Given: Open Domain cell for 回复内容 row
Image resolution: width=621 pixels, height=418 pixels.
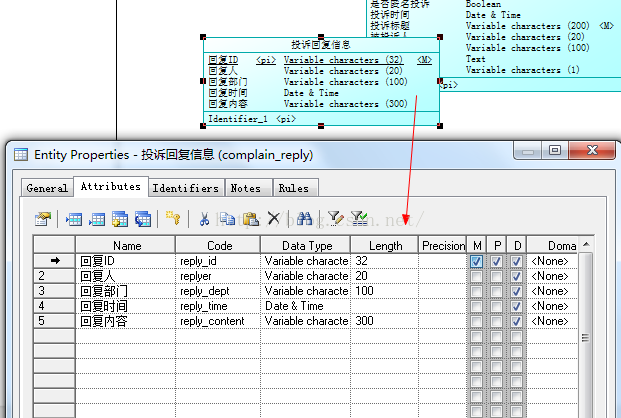Looking at the screenshot, I should click(552, 321).
